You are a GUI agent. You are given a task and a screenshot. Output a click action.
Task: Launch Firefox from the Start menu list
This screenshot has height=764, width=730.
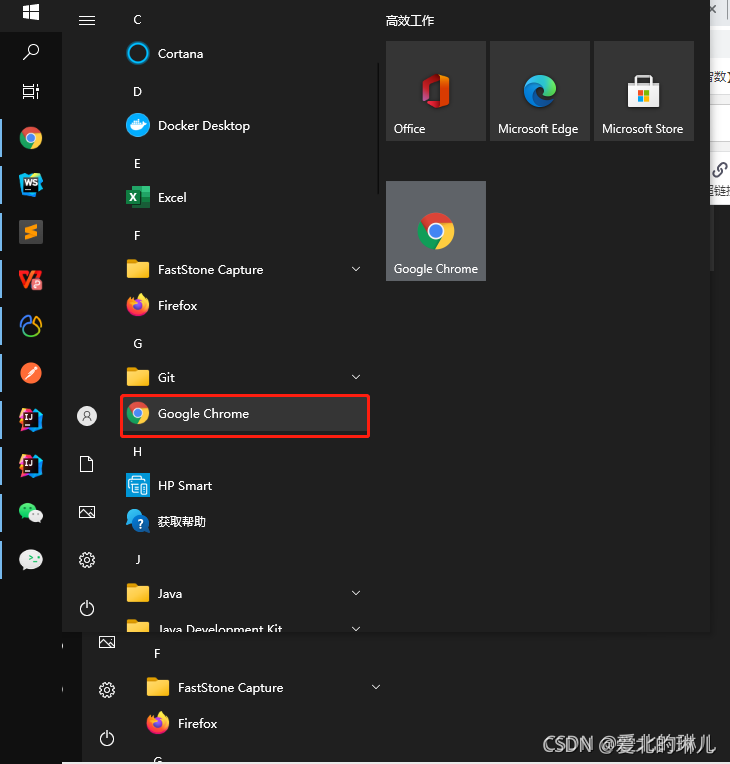(x=246, y=306)
